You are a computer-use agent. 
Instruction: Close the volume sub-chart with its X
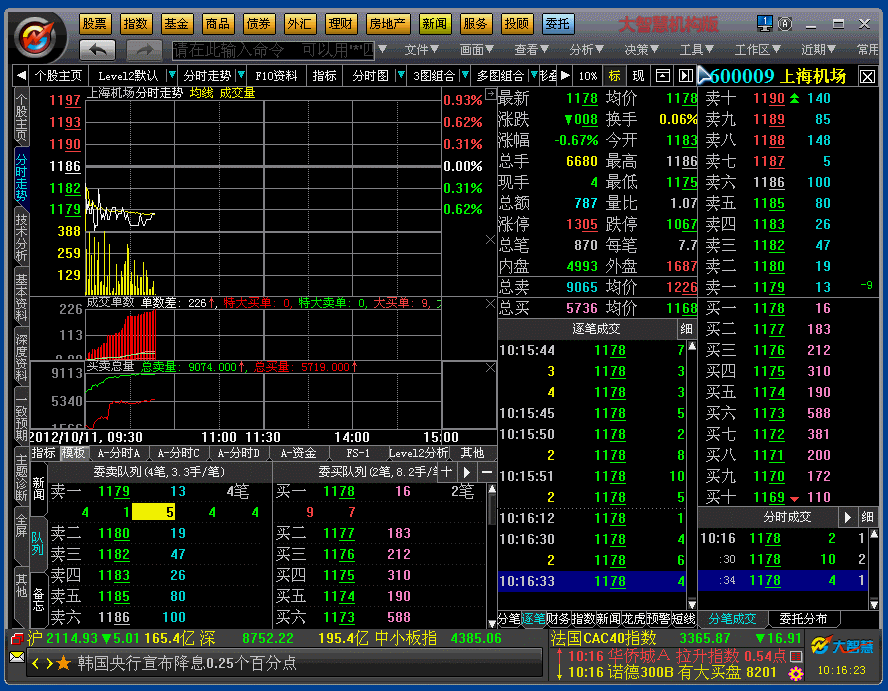(490, 240)
